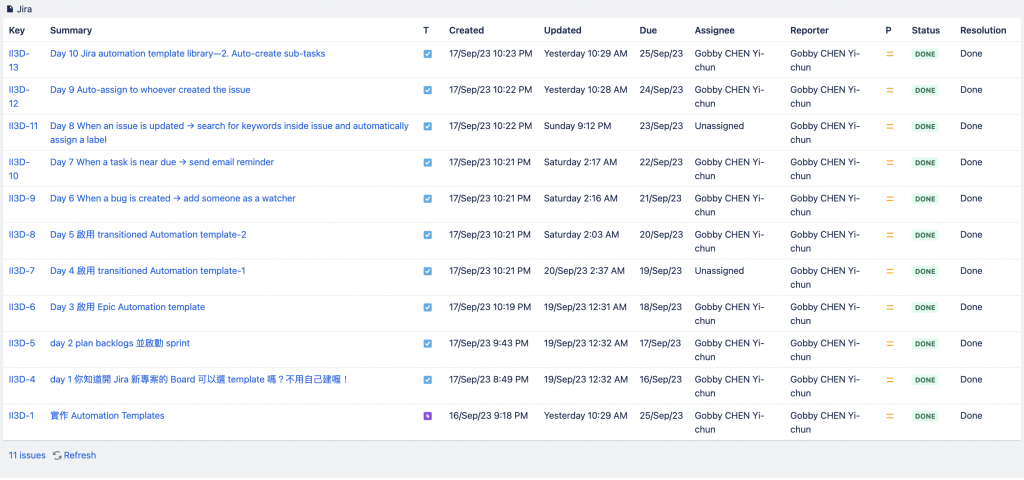
Task: Sort issues by Due column header
Action: coord(648,31)
